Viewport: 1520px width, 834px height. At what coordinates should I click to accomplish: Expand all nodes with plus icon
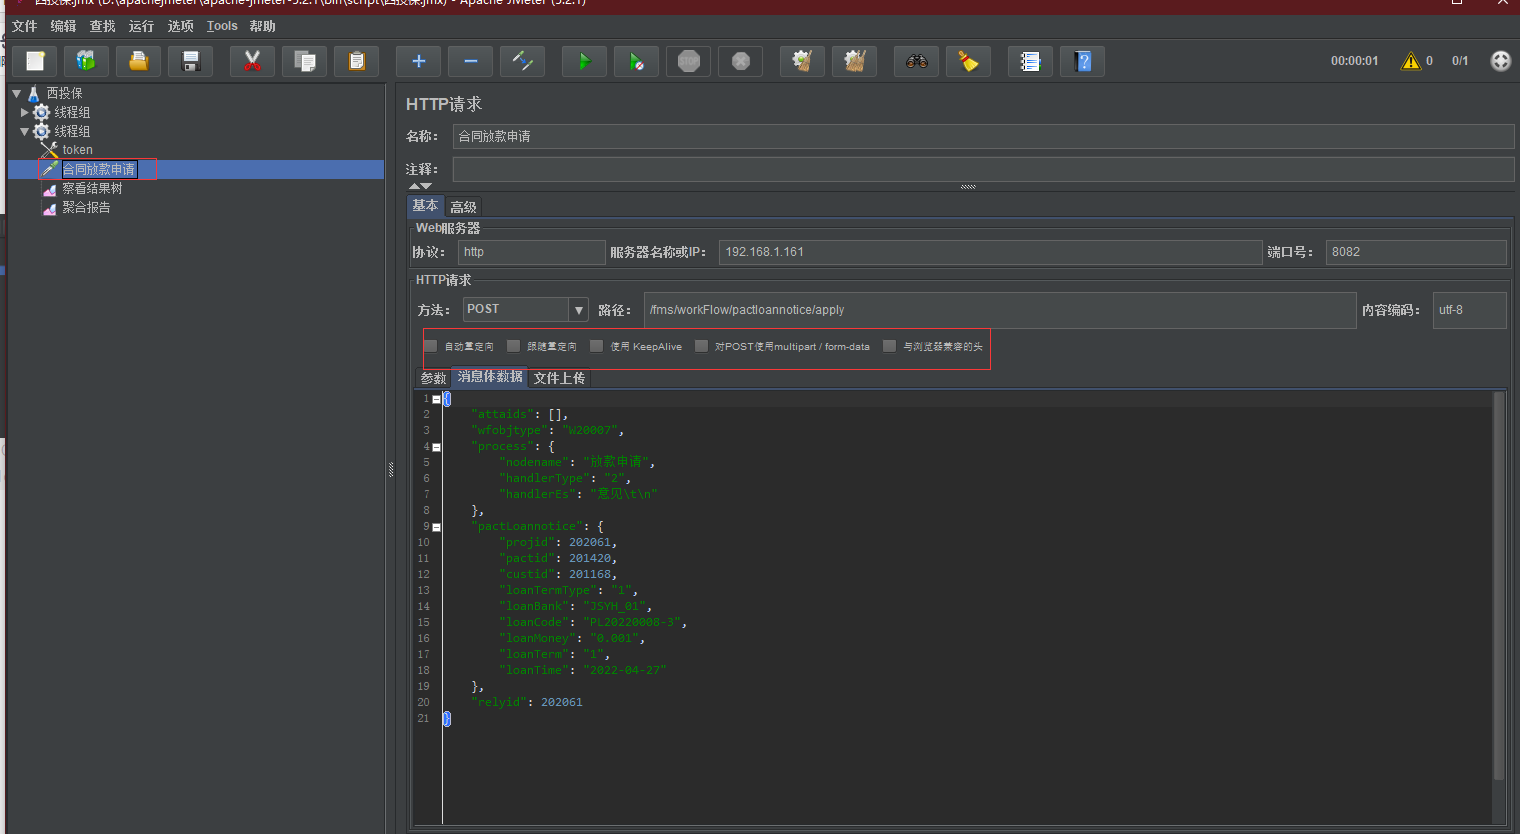(419, 61)
